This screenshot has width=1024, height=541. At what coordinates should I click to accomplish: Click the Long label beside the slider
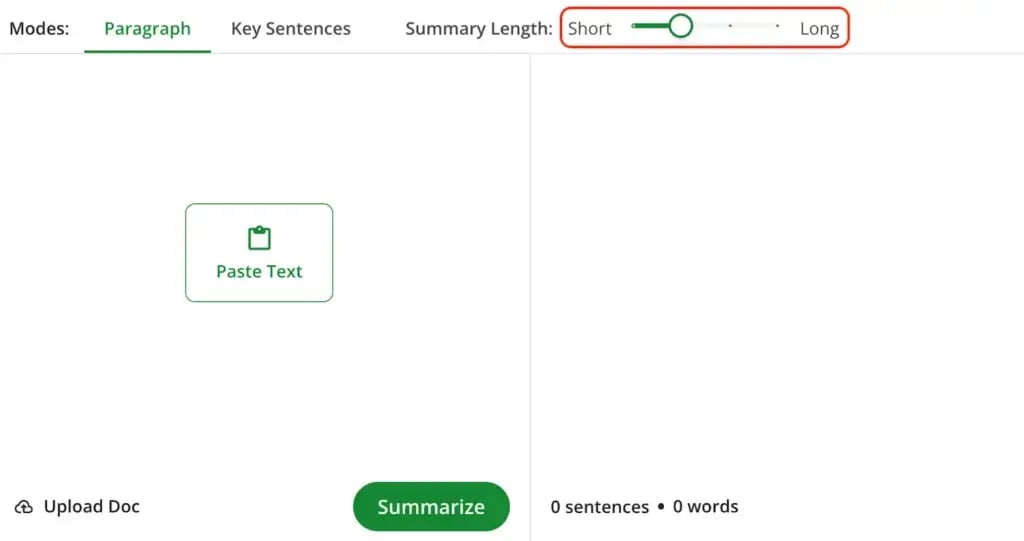(819, 28)
